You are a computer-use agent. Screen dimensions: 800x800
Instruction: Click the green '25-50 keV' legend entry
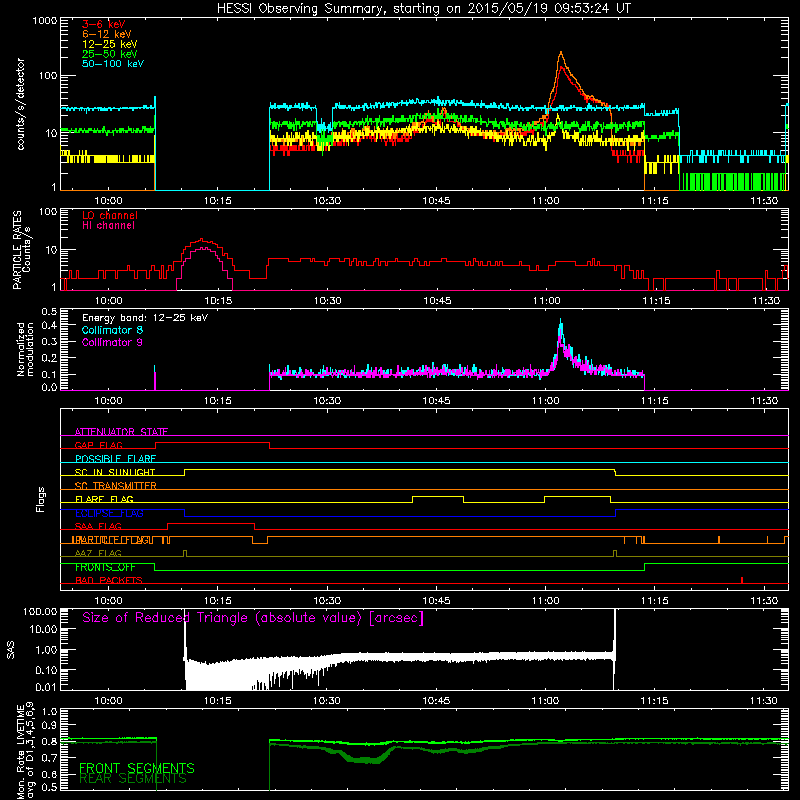tap(110, 54)
